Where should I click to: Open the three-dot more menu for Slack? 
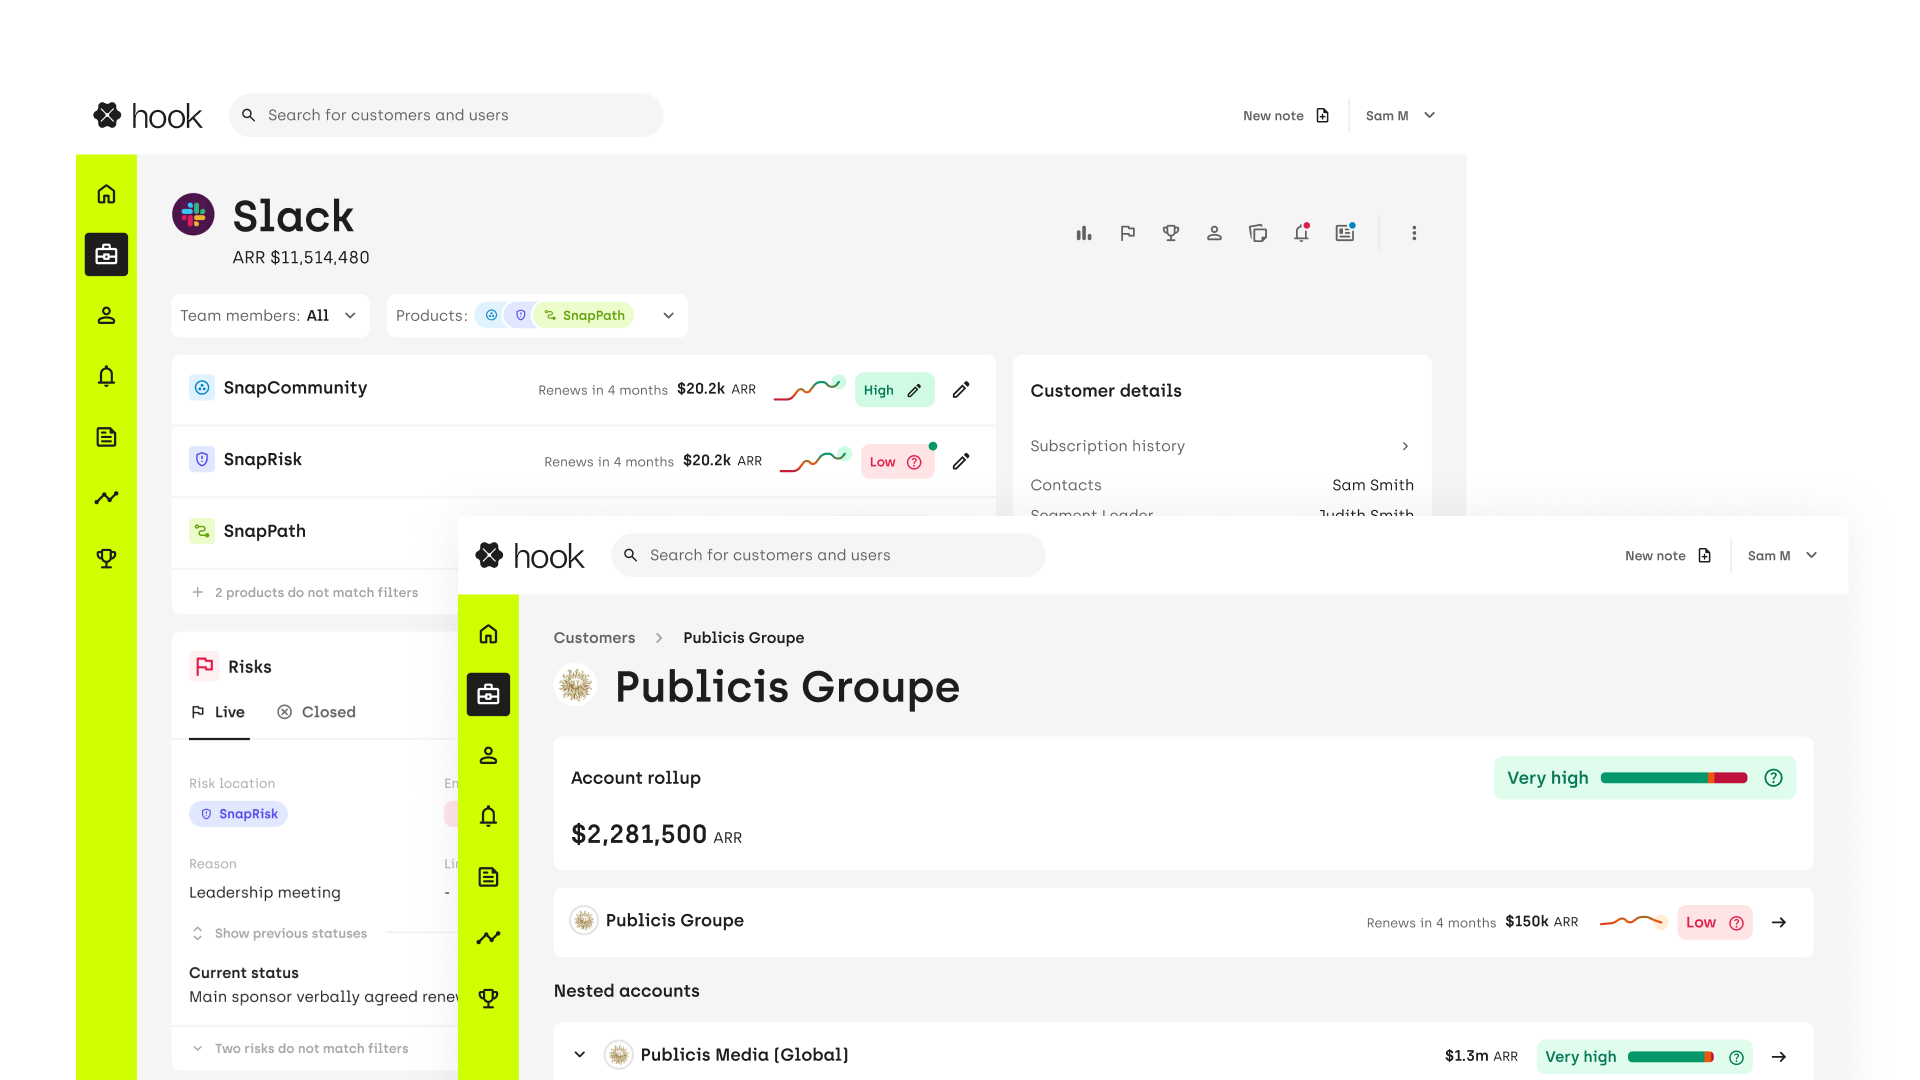[x=1414, y=233]
